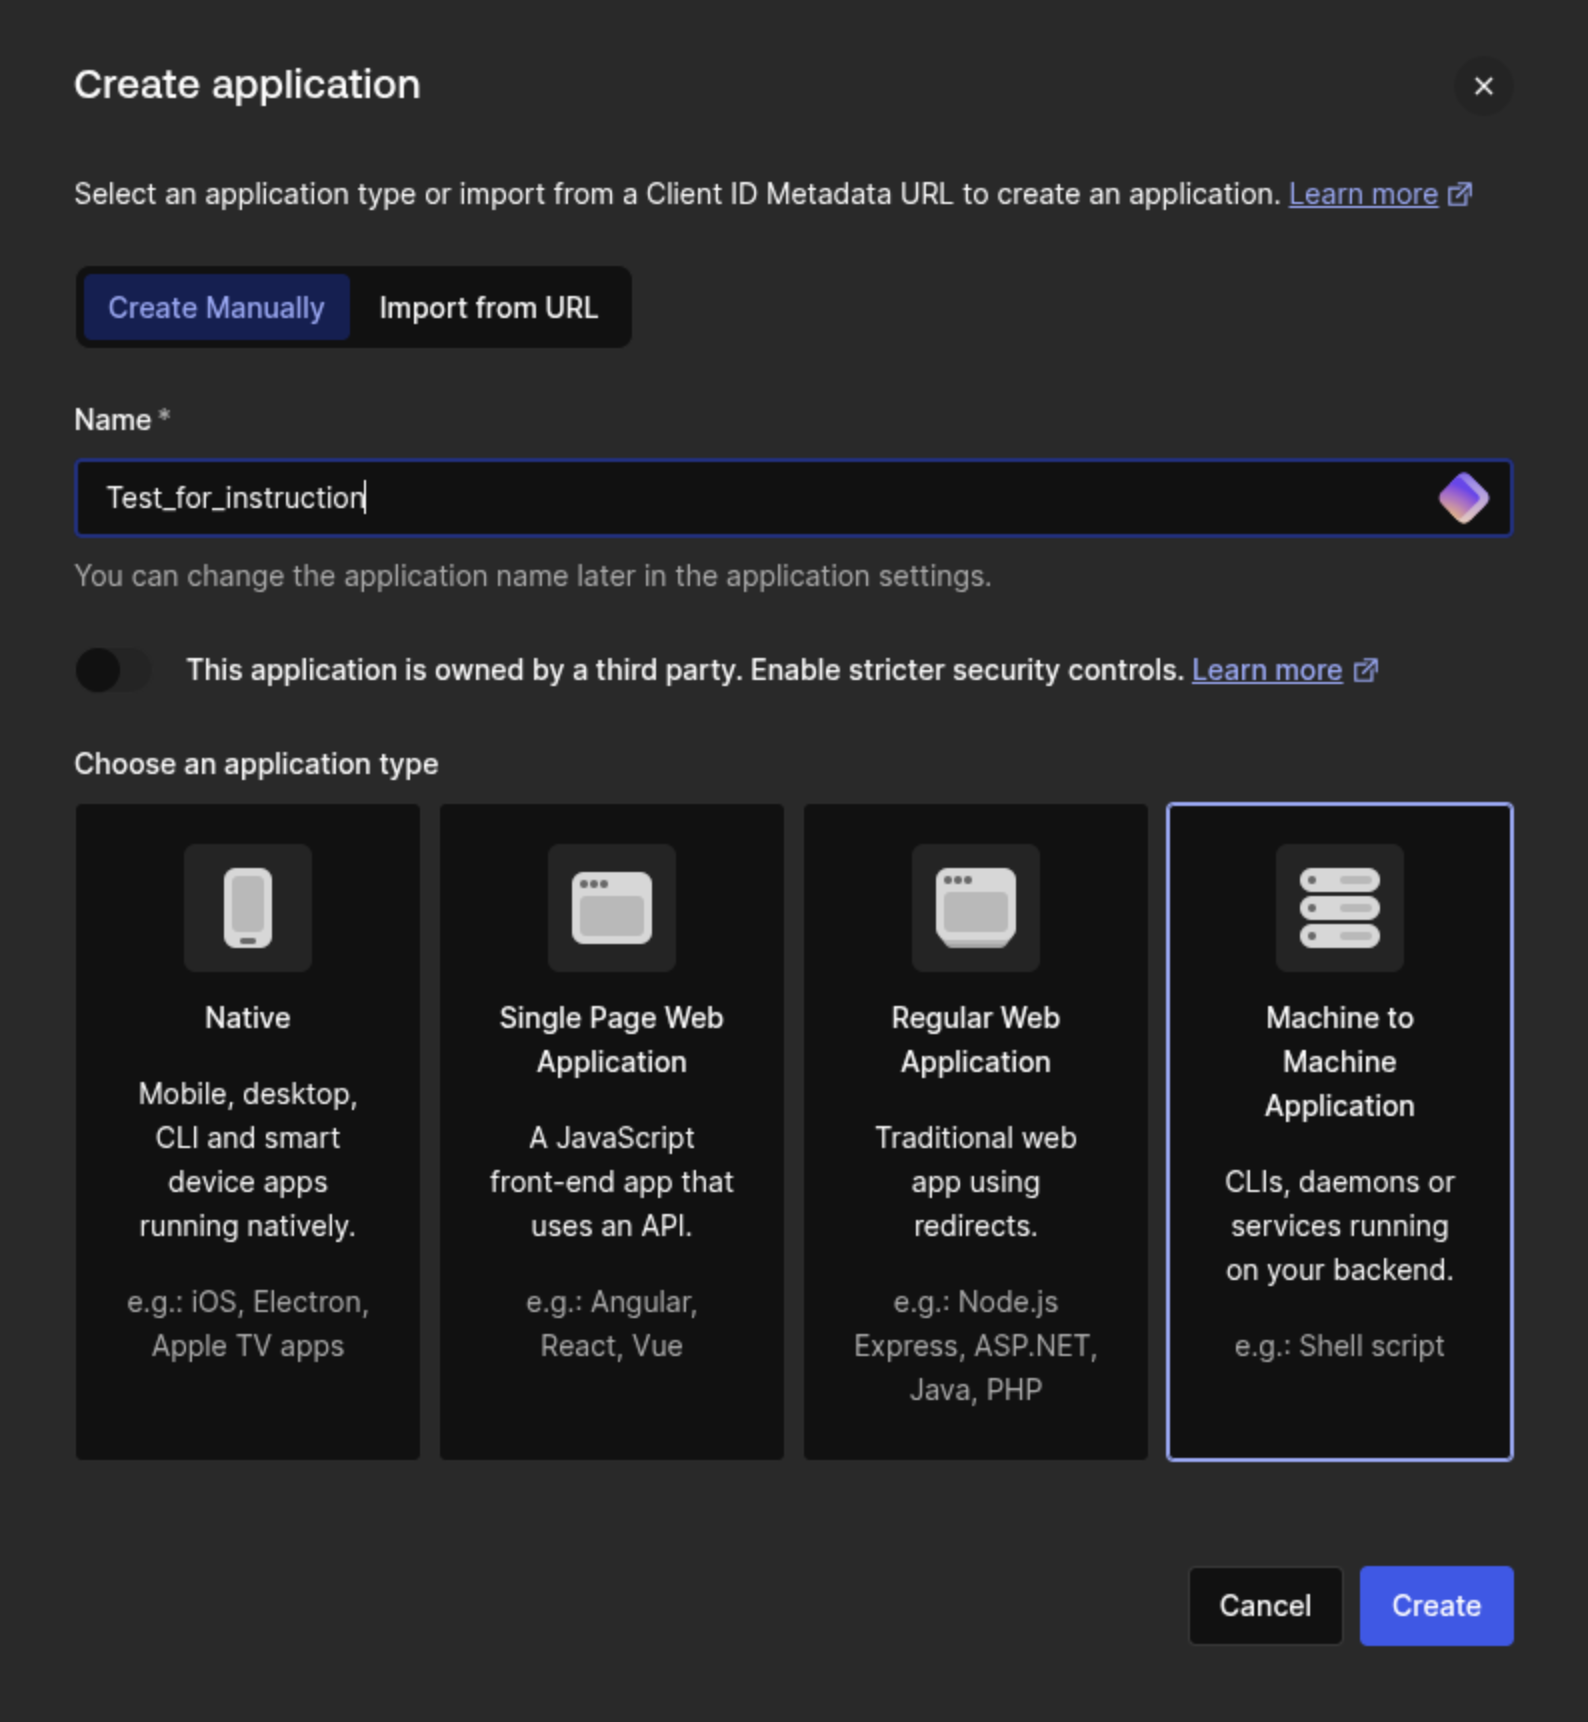The image size is (1588, 1722).
Task: Click 'Choose an application type' heading
Action: pyautogui.click(x=256, y=764)
